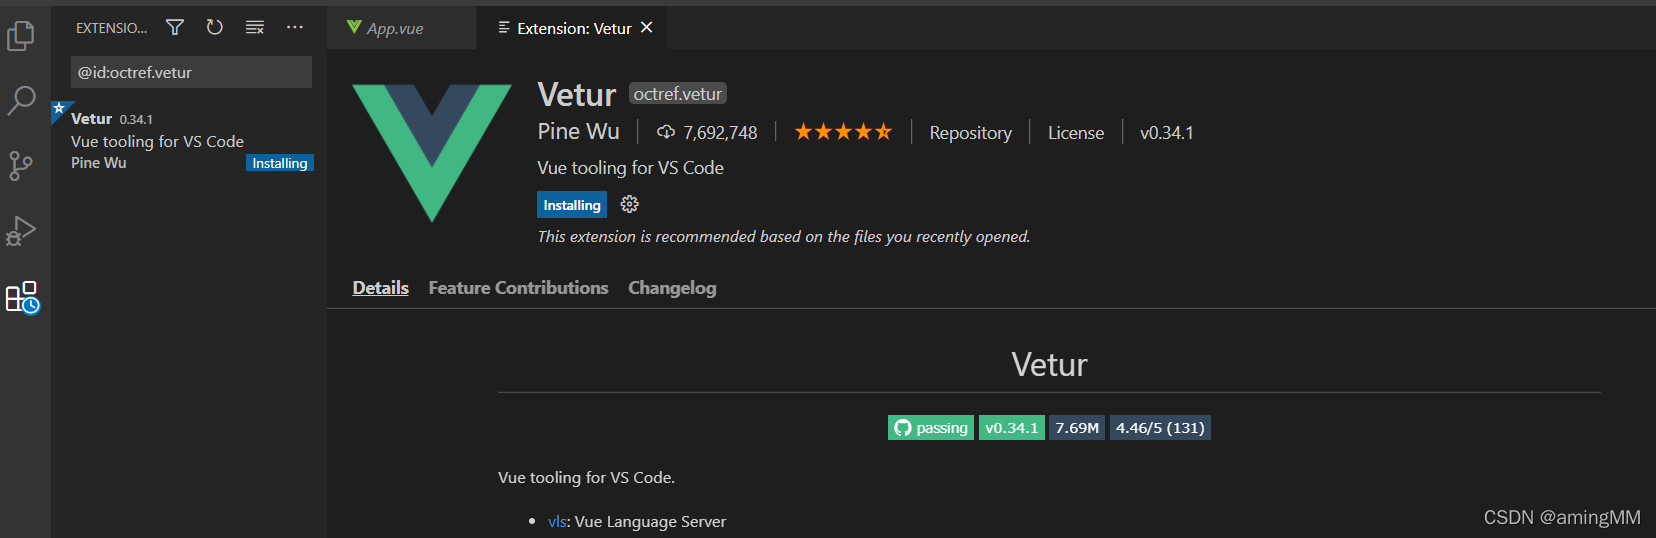Viewport: 1656px width, 538px height.
Task: Click the 7.69M downloads badge
Action: coord(1077,428)
